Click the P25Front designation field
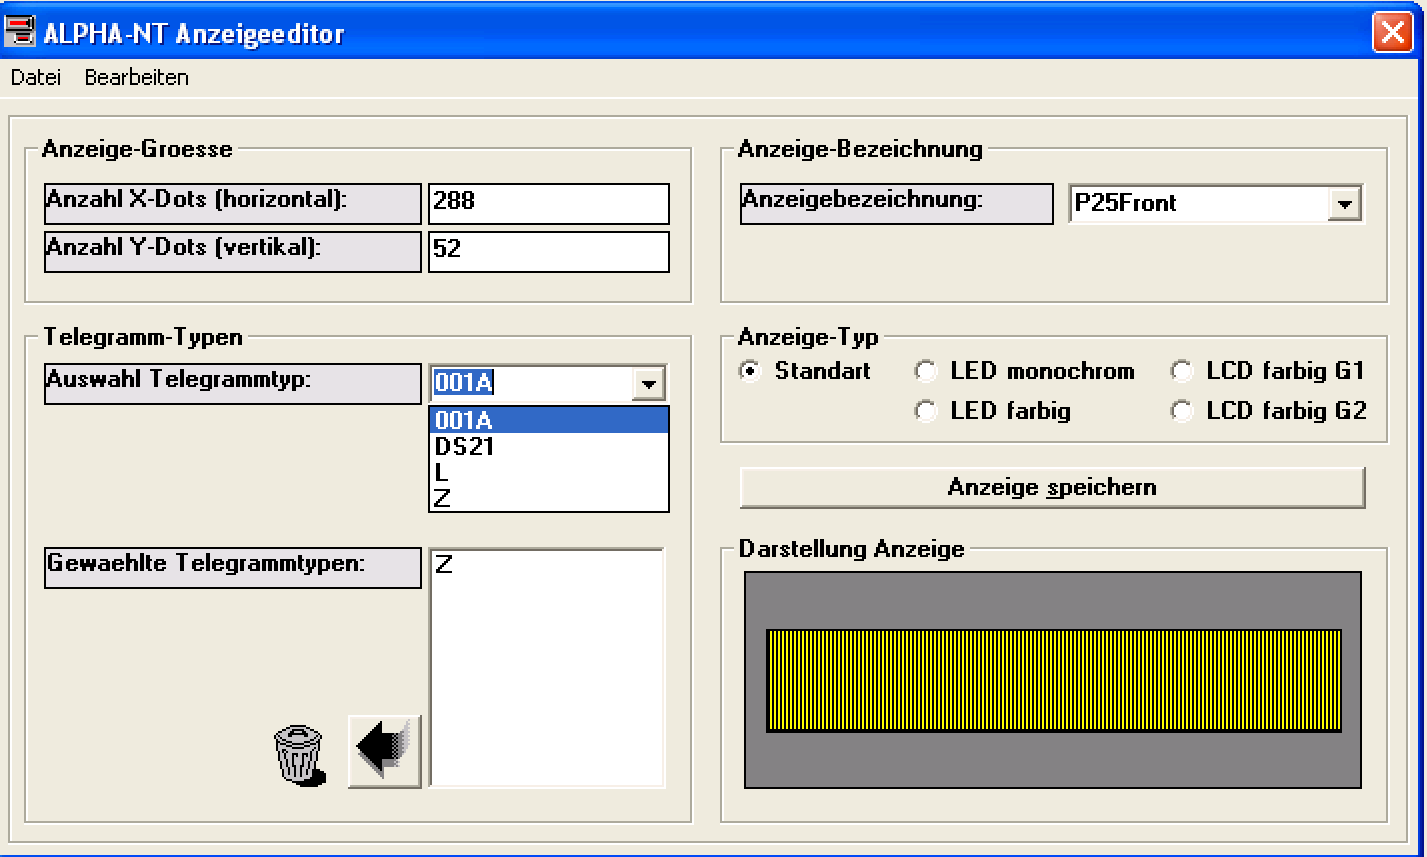 (x=1199, y=204)
